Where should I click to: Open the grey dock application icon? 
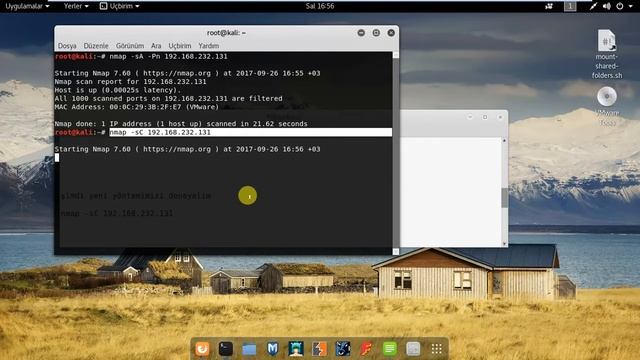(x=413, y=349)
